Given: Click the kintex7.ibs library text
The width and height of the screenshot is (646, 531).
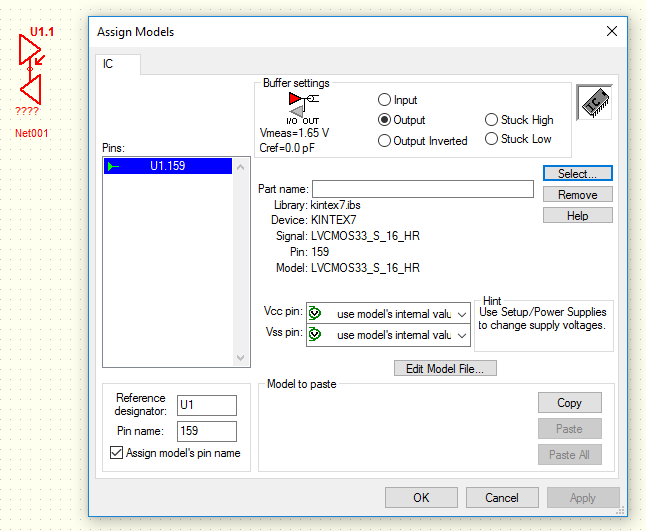Looking at the screenshot, I should pos(335,205).
